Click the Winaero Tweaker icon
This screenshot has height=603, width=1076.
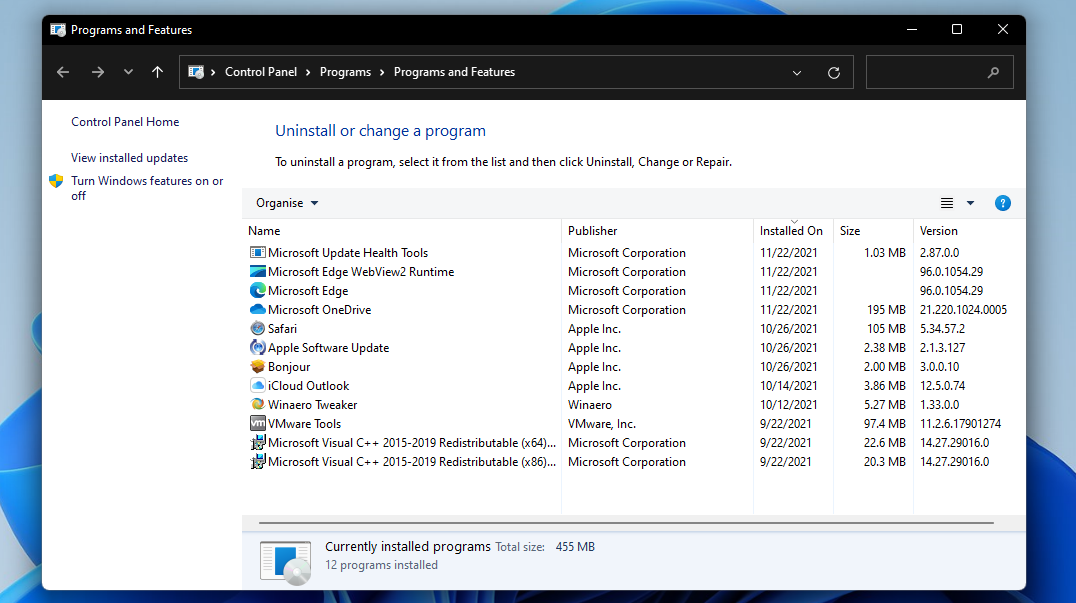(x=257, y=405)
